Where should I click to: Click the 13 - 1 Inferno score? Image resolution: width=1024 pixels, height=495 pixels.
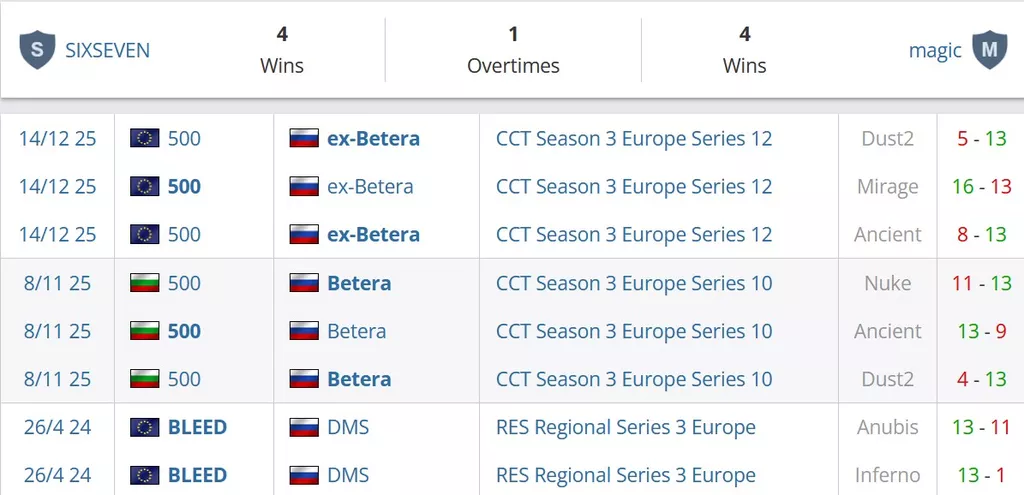(x=981, y=475)
